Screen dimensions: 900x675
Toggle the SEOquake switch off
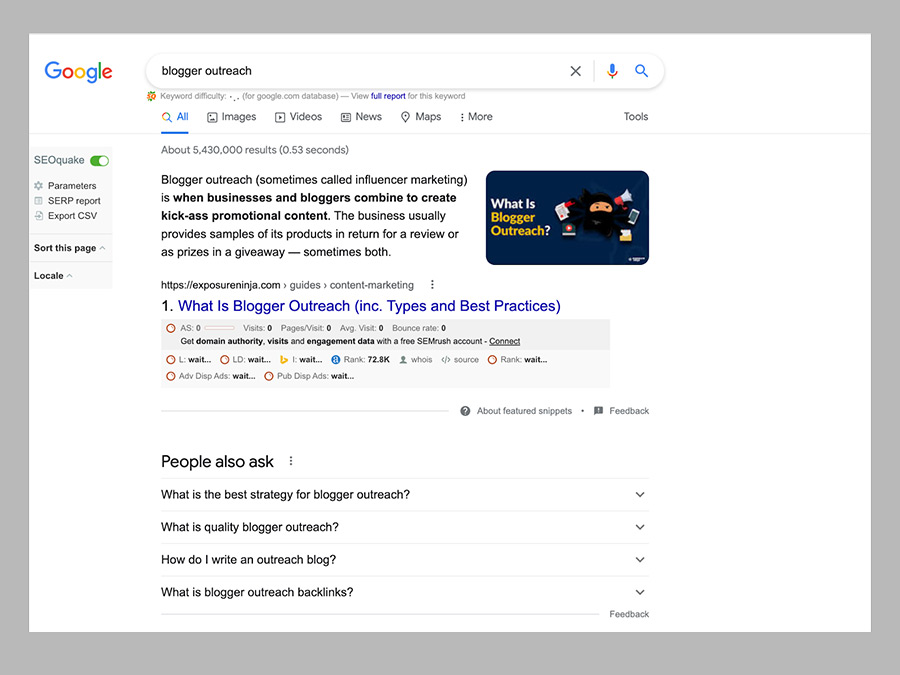pyautogui.click(x=99, y=160)
